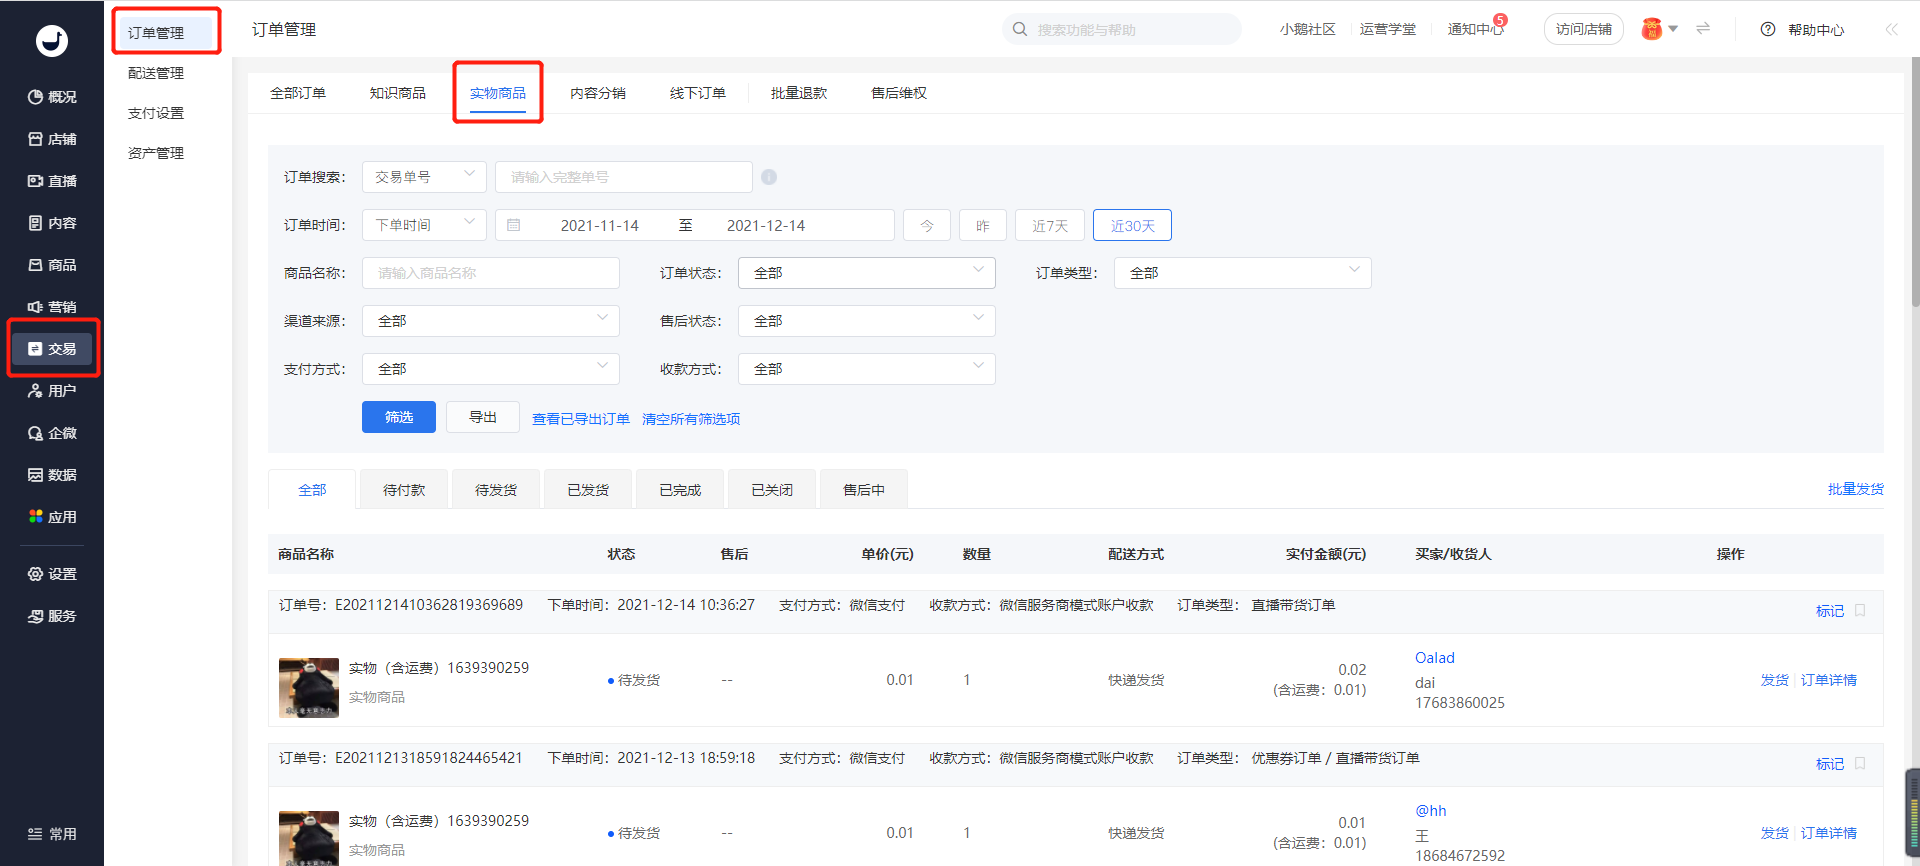The width and height of the screenshot is (1920, 866).
Task: Click the switch account arrows icon in header
Action: click(x=1703, y=29)
